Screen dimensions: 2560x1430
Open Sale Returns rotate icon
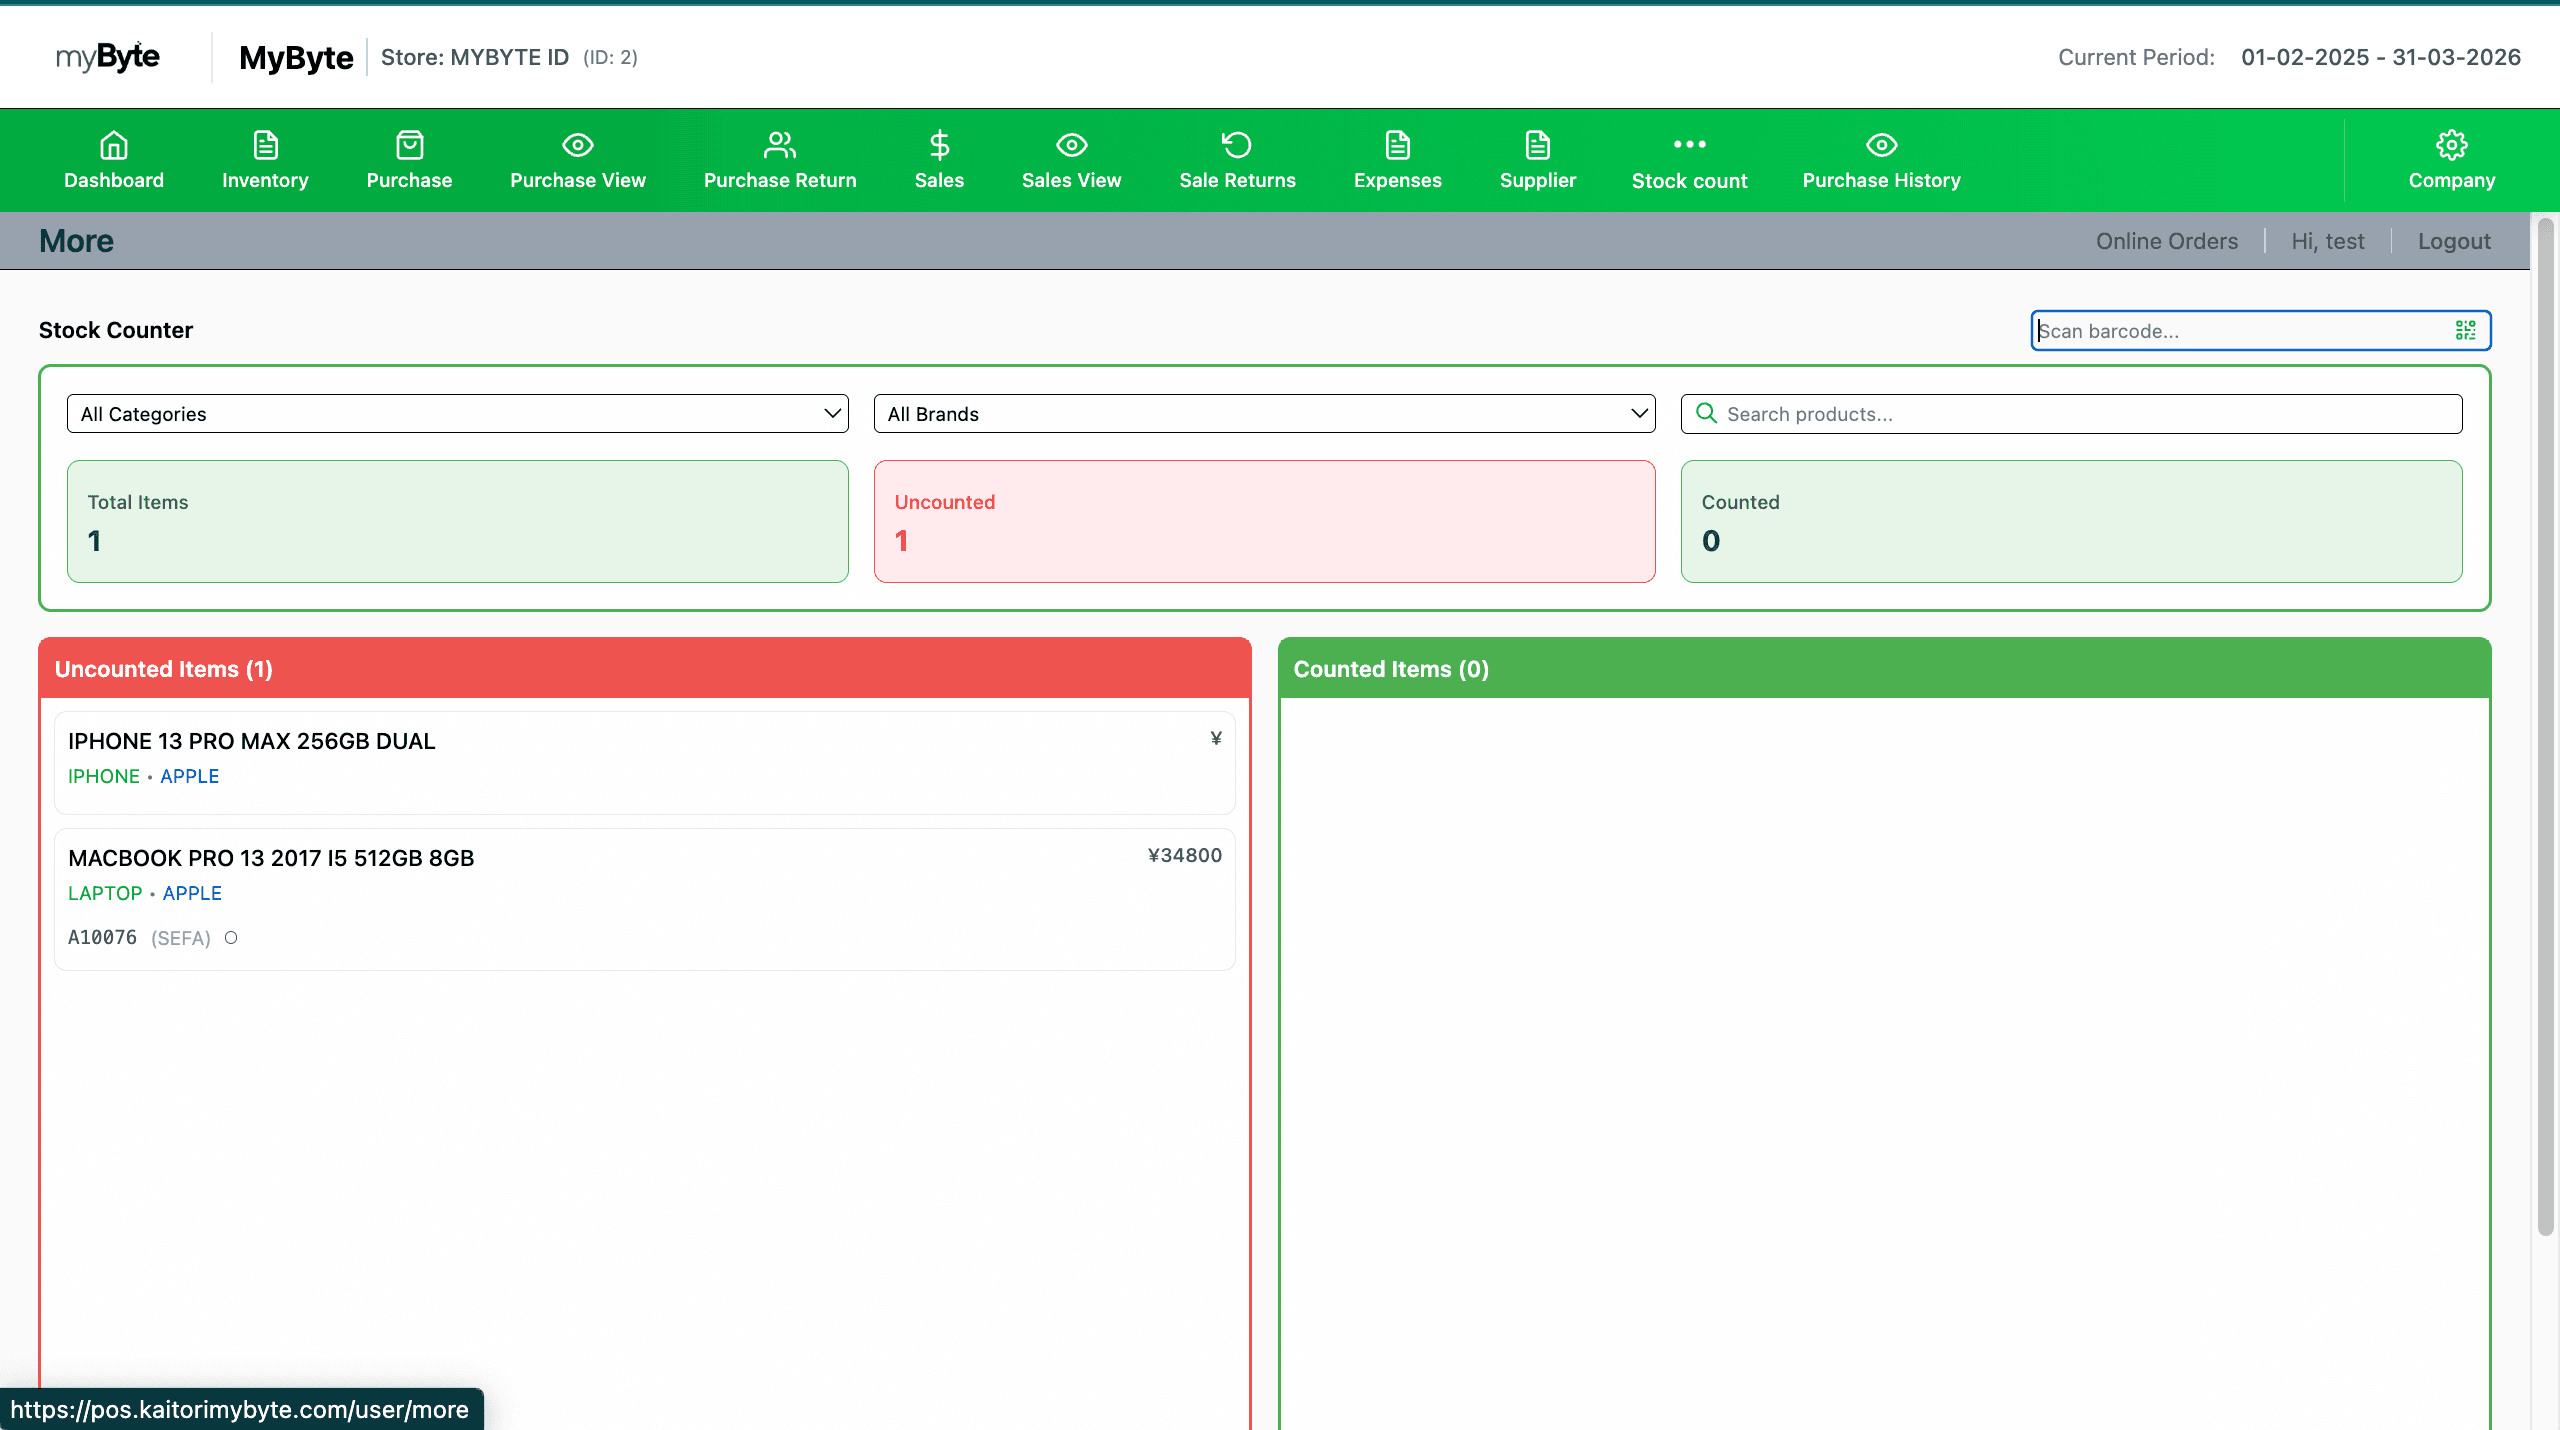[x=1237, y=146]
